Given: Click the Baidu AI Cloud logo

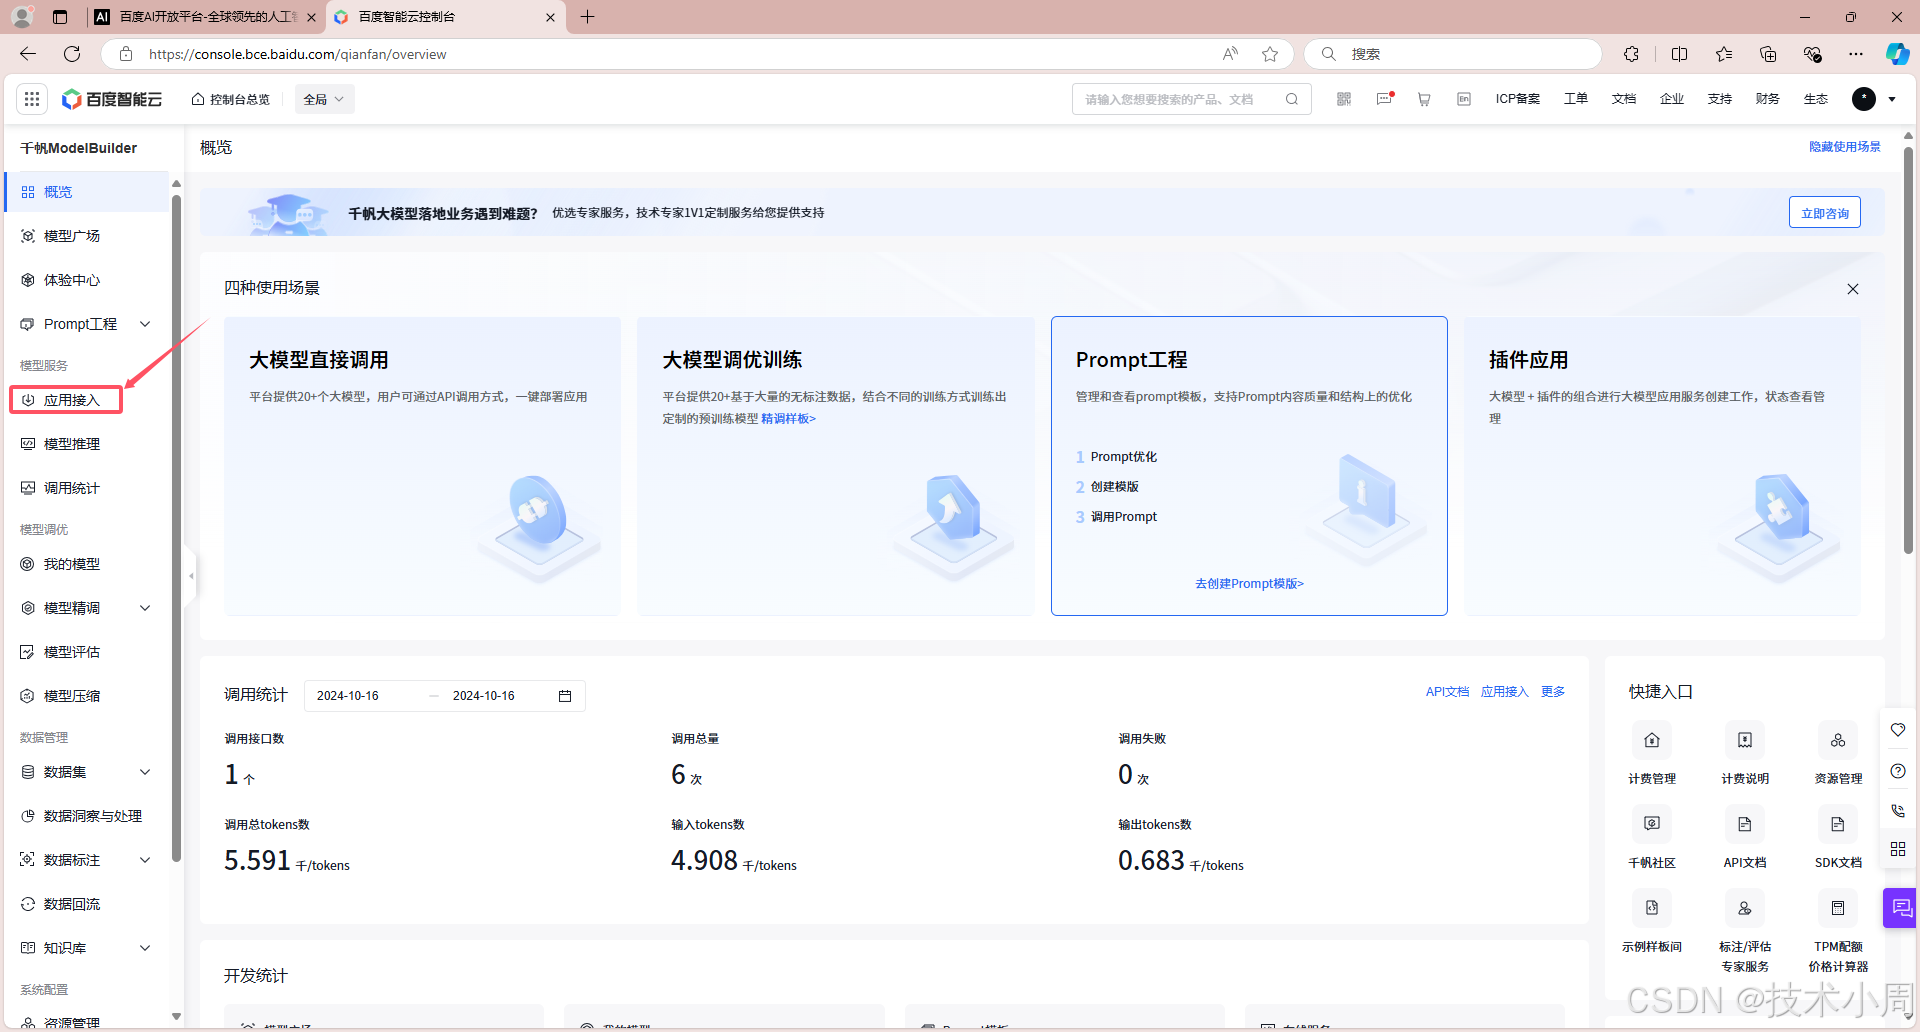Looking at the screenshot, I should tap(112, 99).
